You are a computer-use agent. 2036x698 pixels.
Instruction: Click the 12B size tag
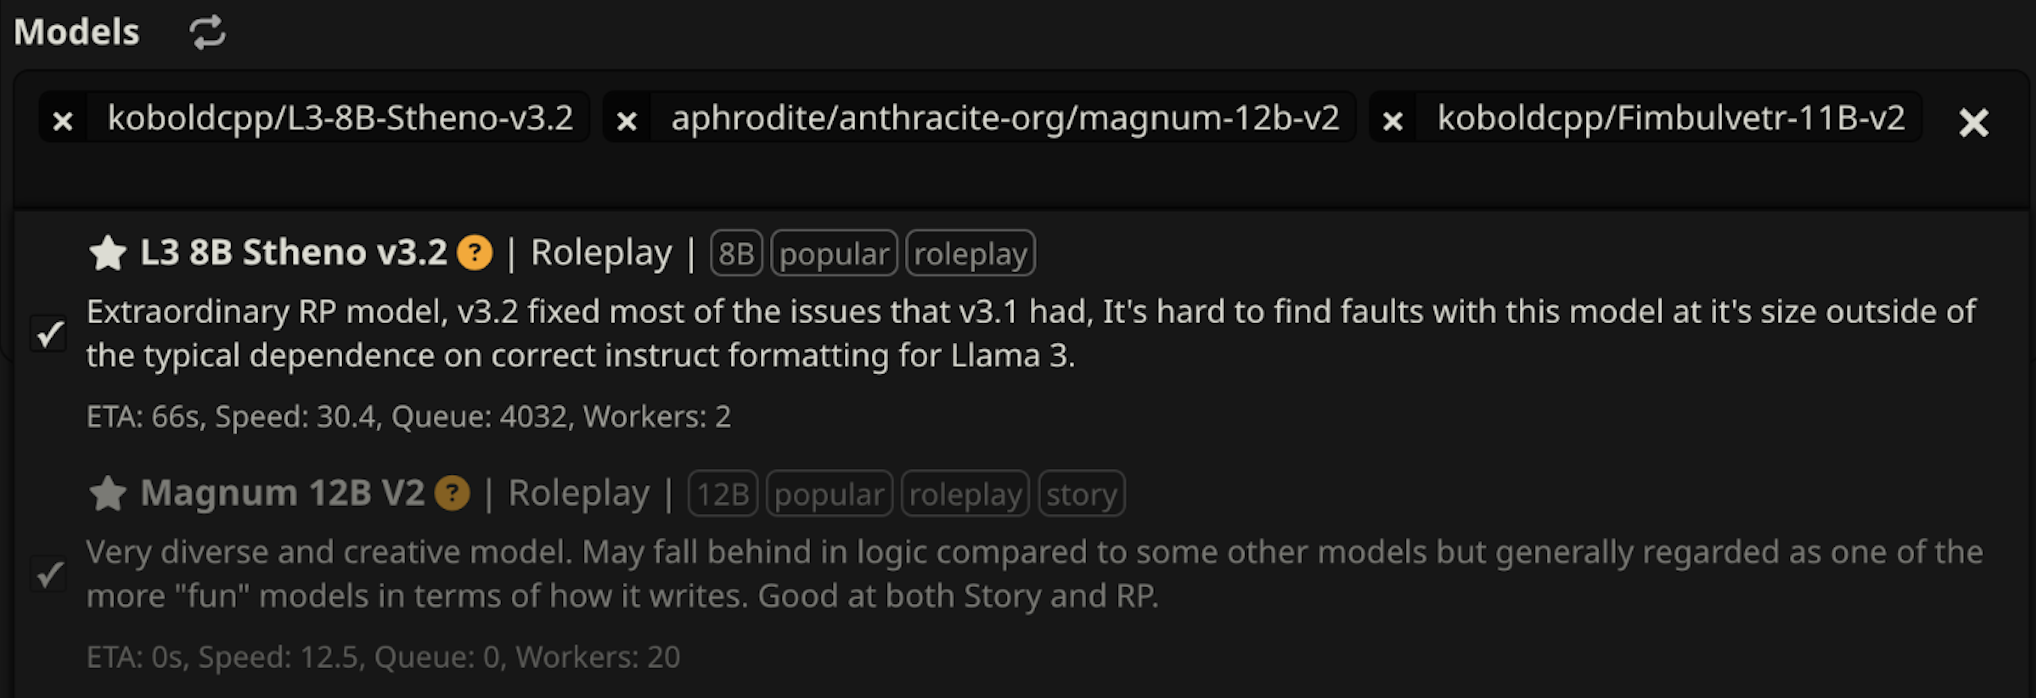coord(723,494)
